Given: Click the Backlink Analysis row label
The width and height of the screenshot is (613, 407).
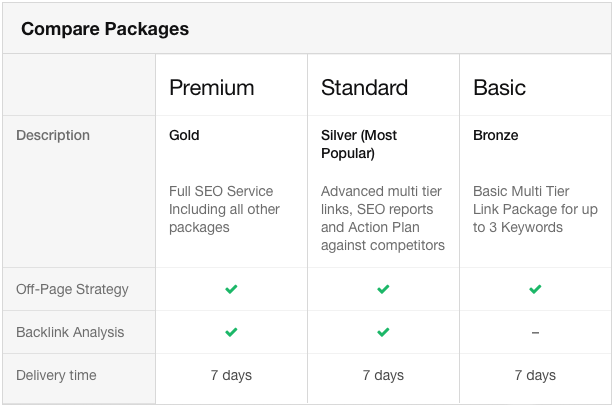Looking at the screenshot, I should 70,332.
